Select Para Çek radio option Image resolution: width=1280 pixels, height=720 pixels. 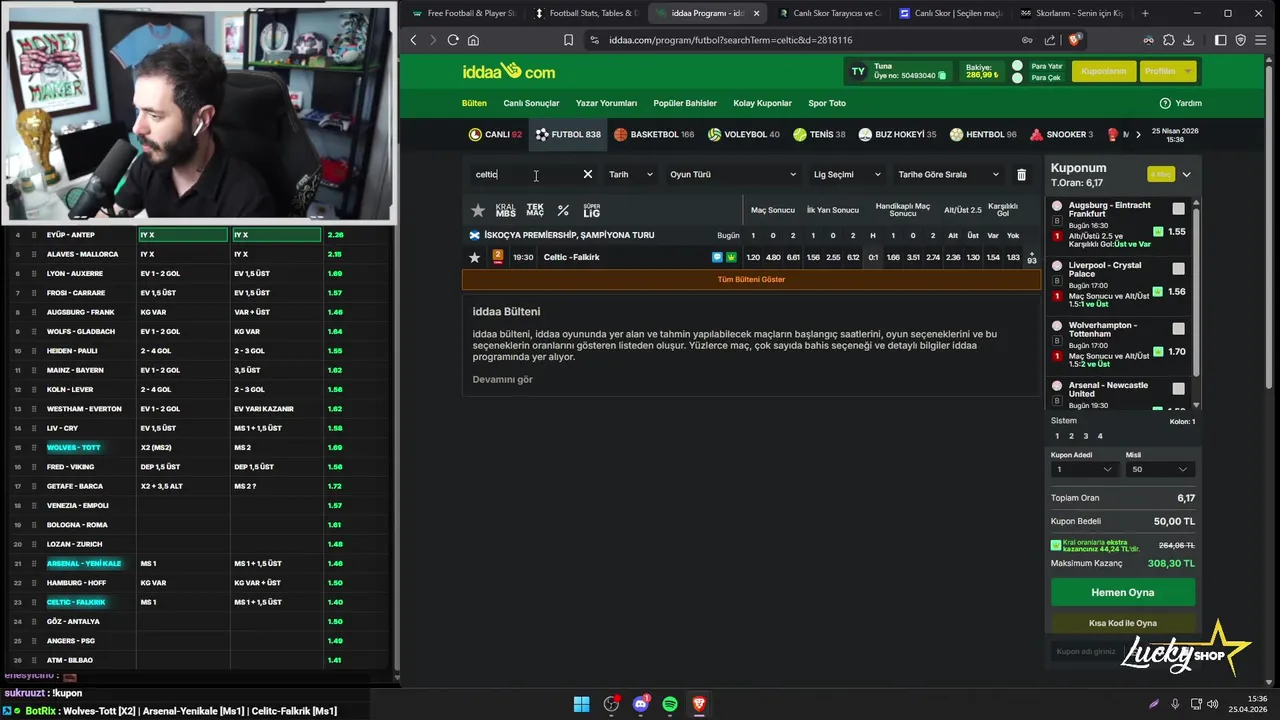click(1018, 78)
